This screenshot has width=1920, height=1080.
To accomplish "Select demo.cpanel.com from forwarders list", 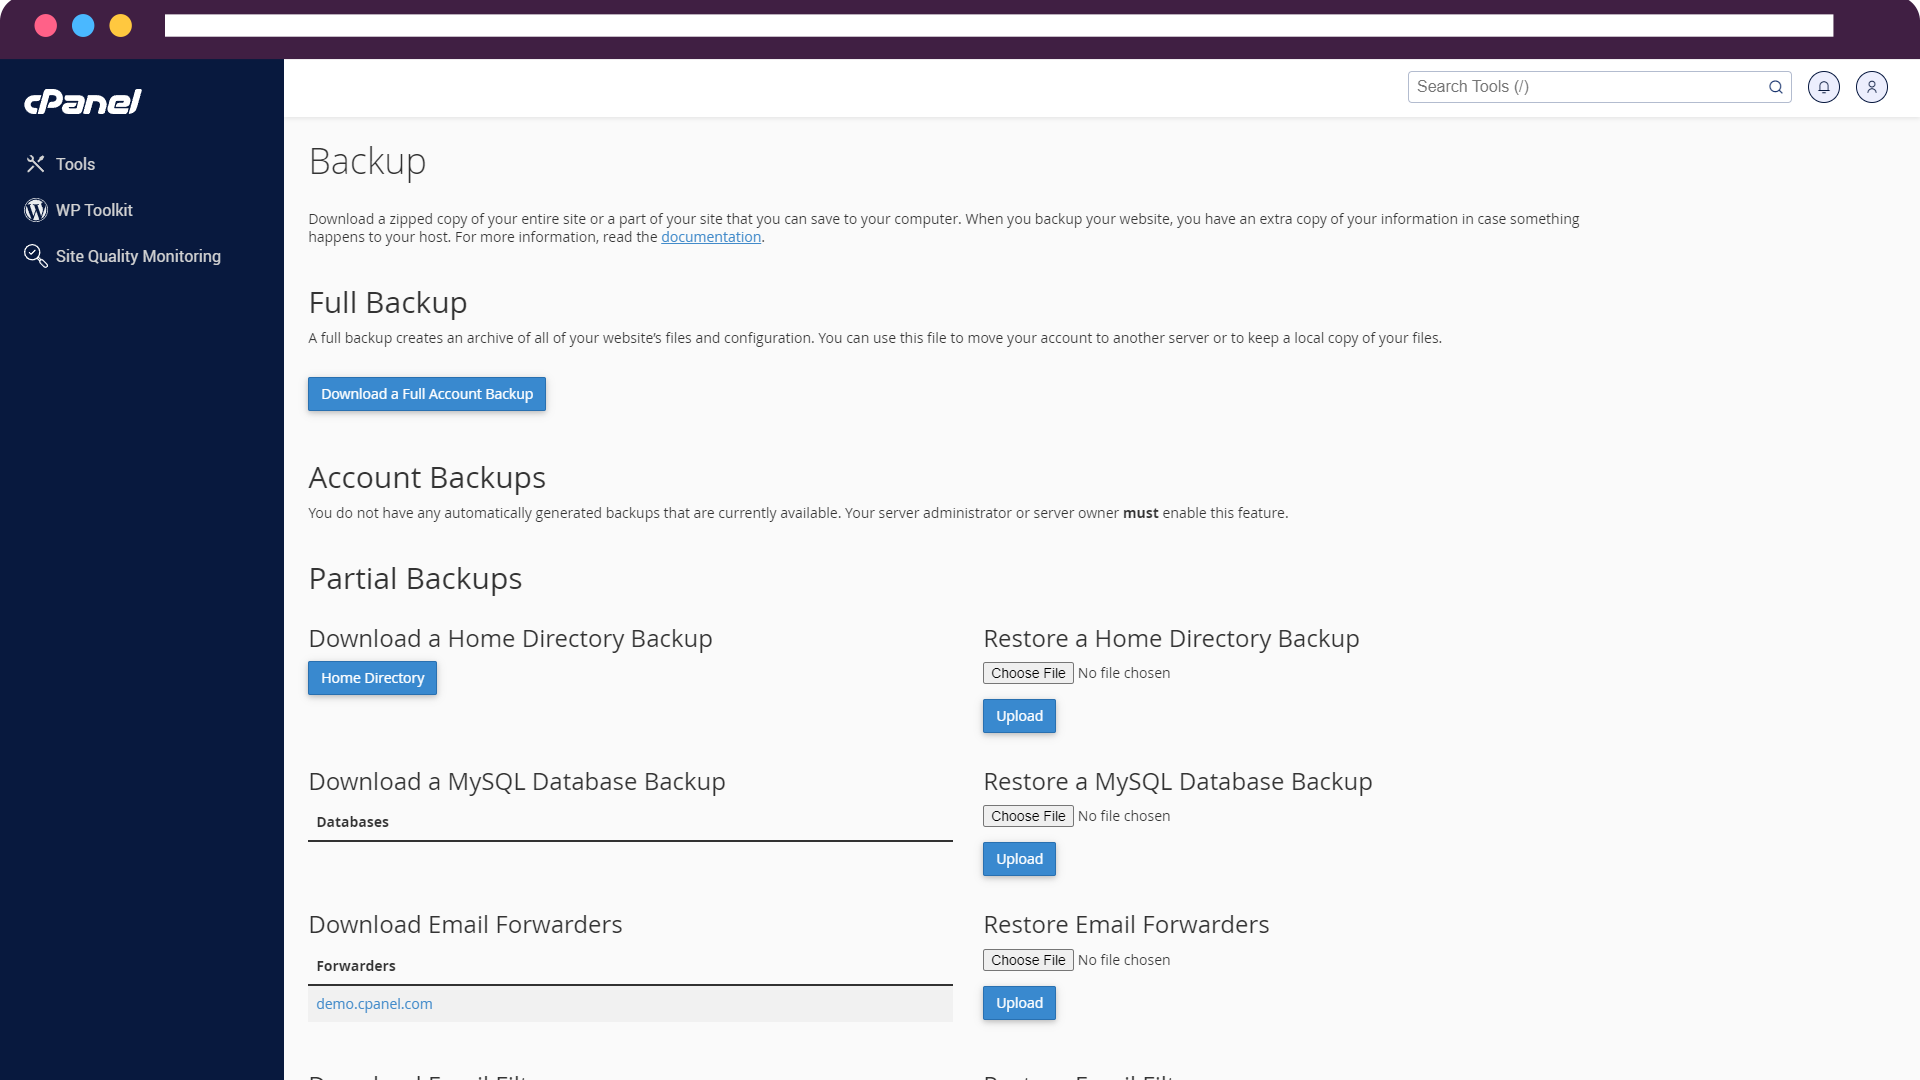I will 375,1004.
